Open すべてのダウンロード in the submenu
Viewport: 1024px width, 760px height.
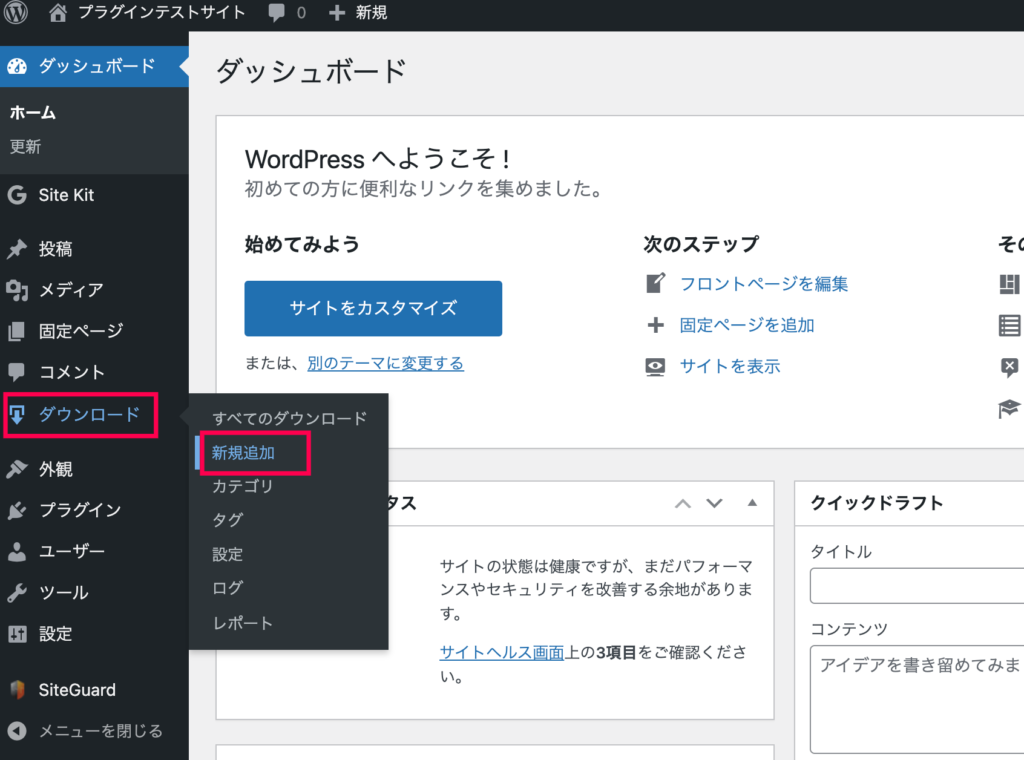[x=289, y=419]
